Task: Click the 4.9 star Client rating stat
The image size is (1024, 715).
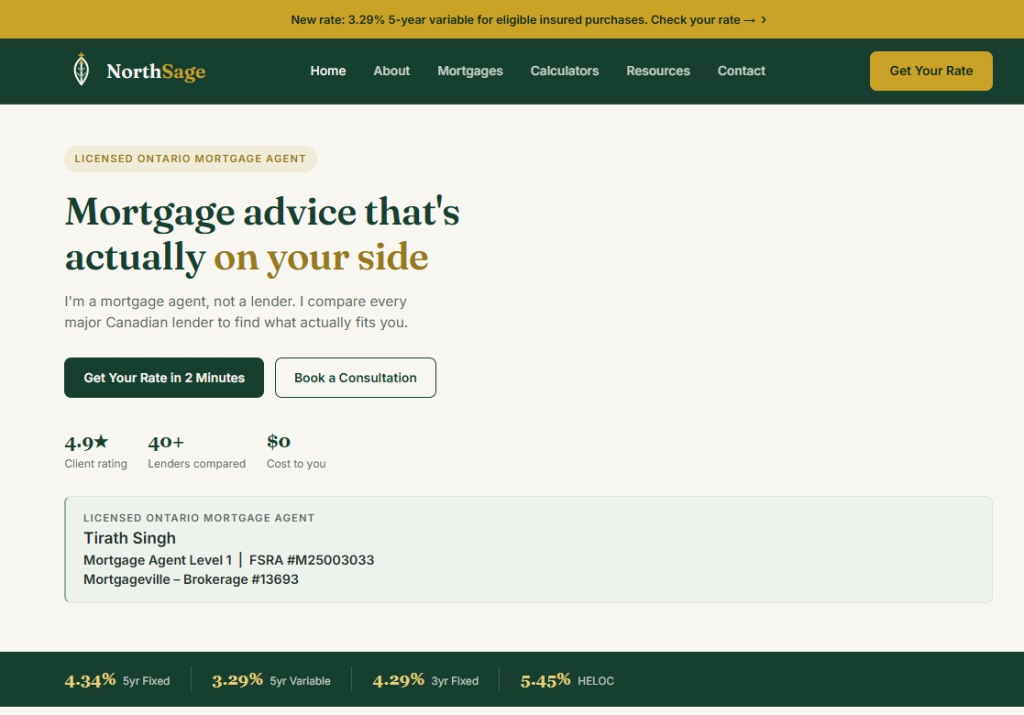Action: click(x=95, y=451)
